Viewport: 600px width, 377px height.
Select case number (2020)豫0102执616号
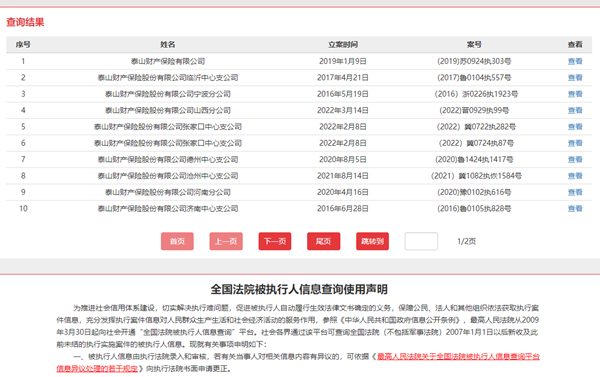coord(474,193)
